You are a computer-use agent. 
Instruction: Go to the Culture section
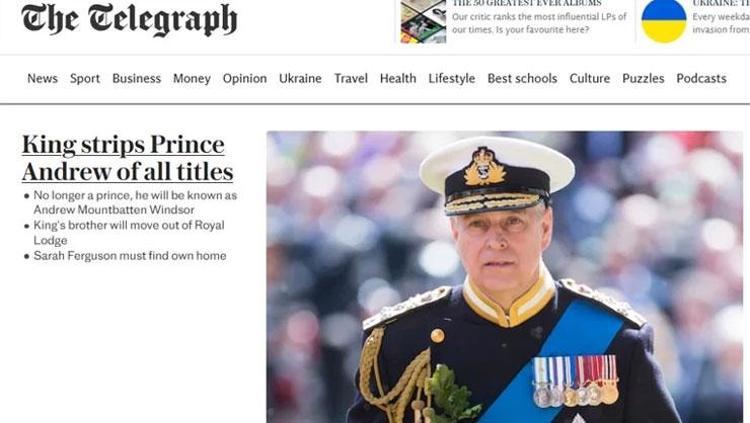[x=589, y=78]
